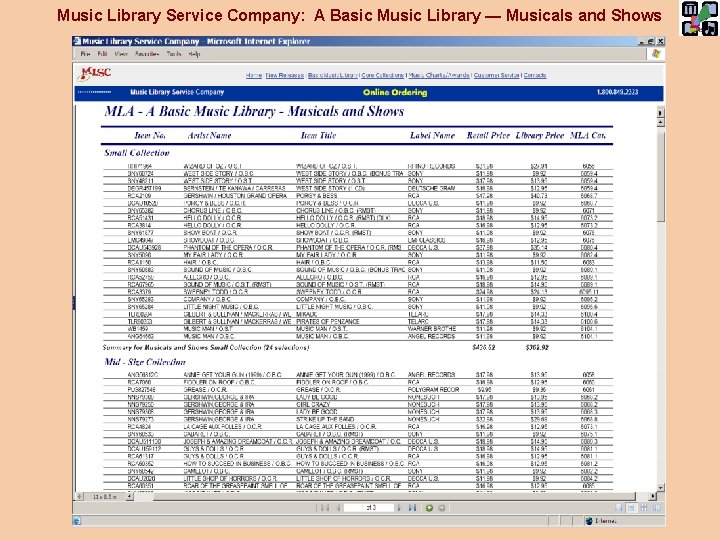Screen dimensions: 720x540
Task: Click the IE page icon in title bar
Action: (x=77, y=41)
